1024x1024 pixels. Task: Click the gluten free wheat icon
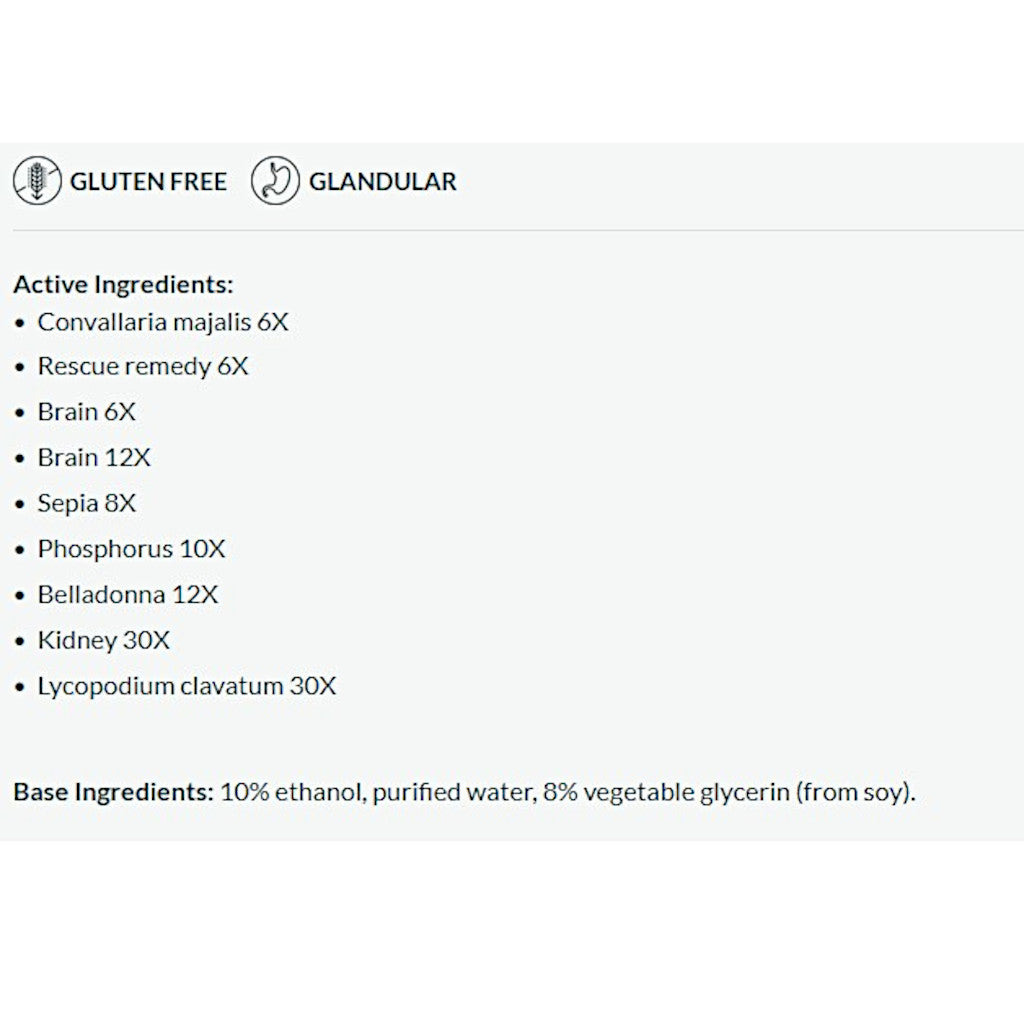click(x=37, y=181)
